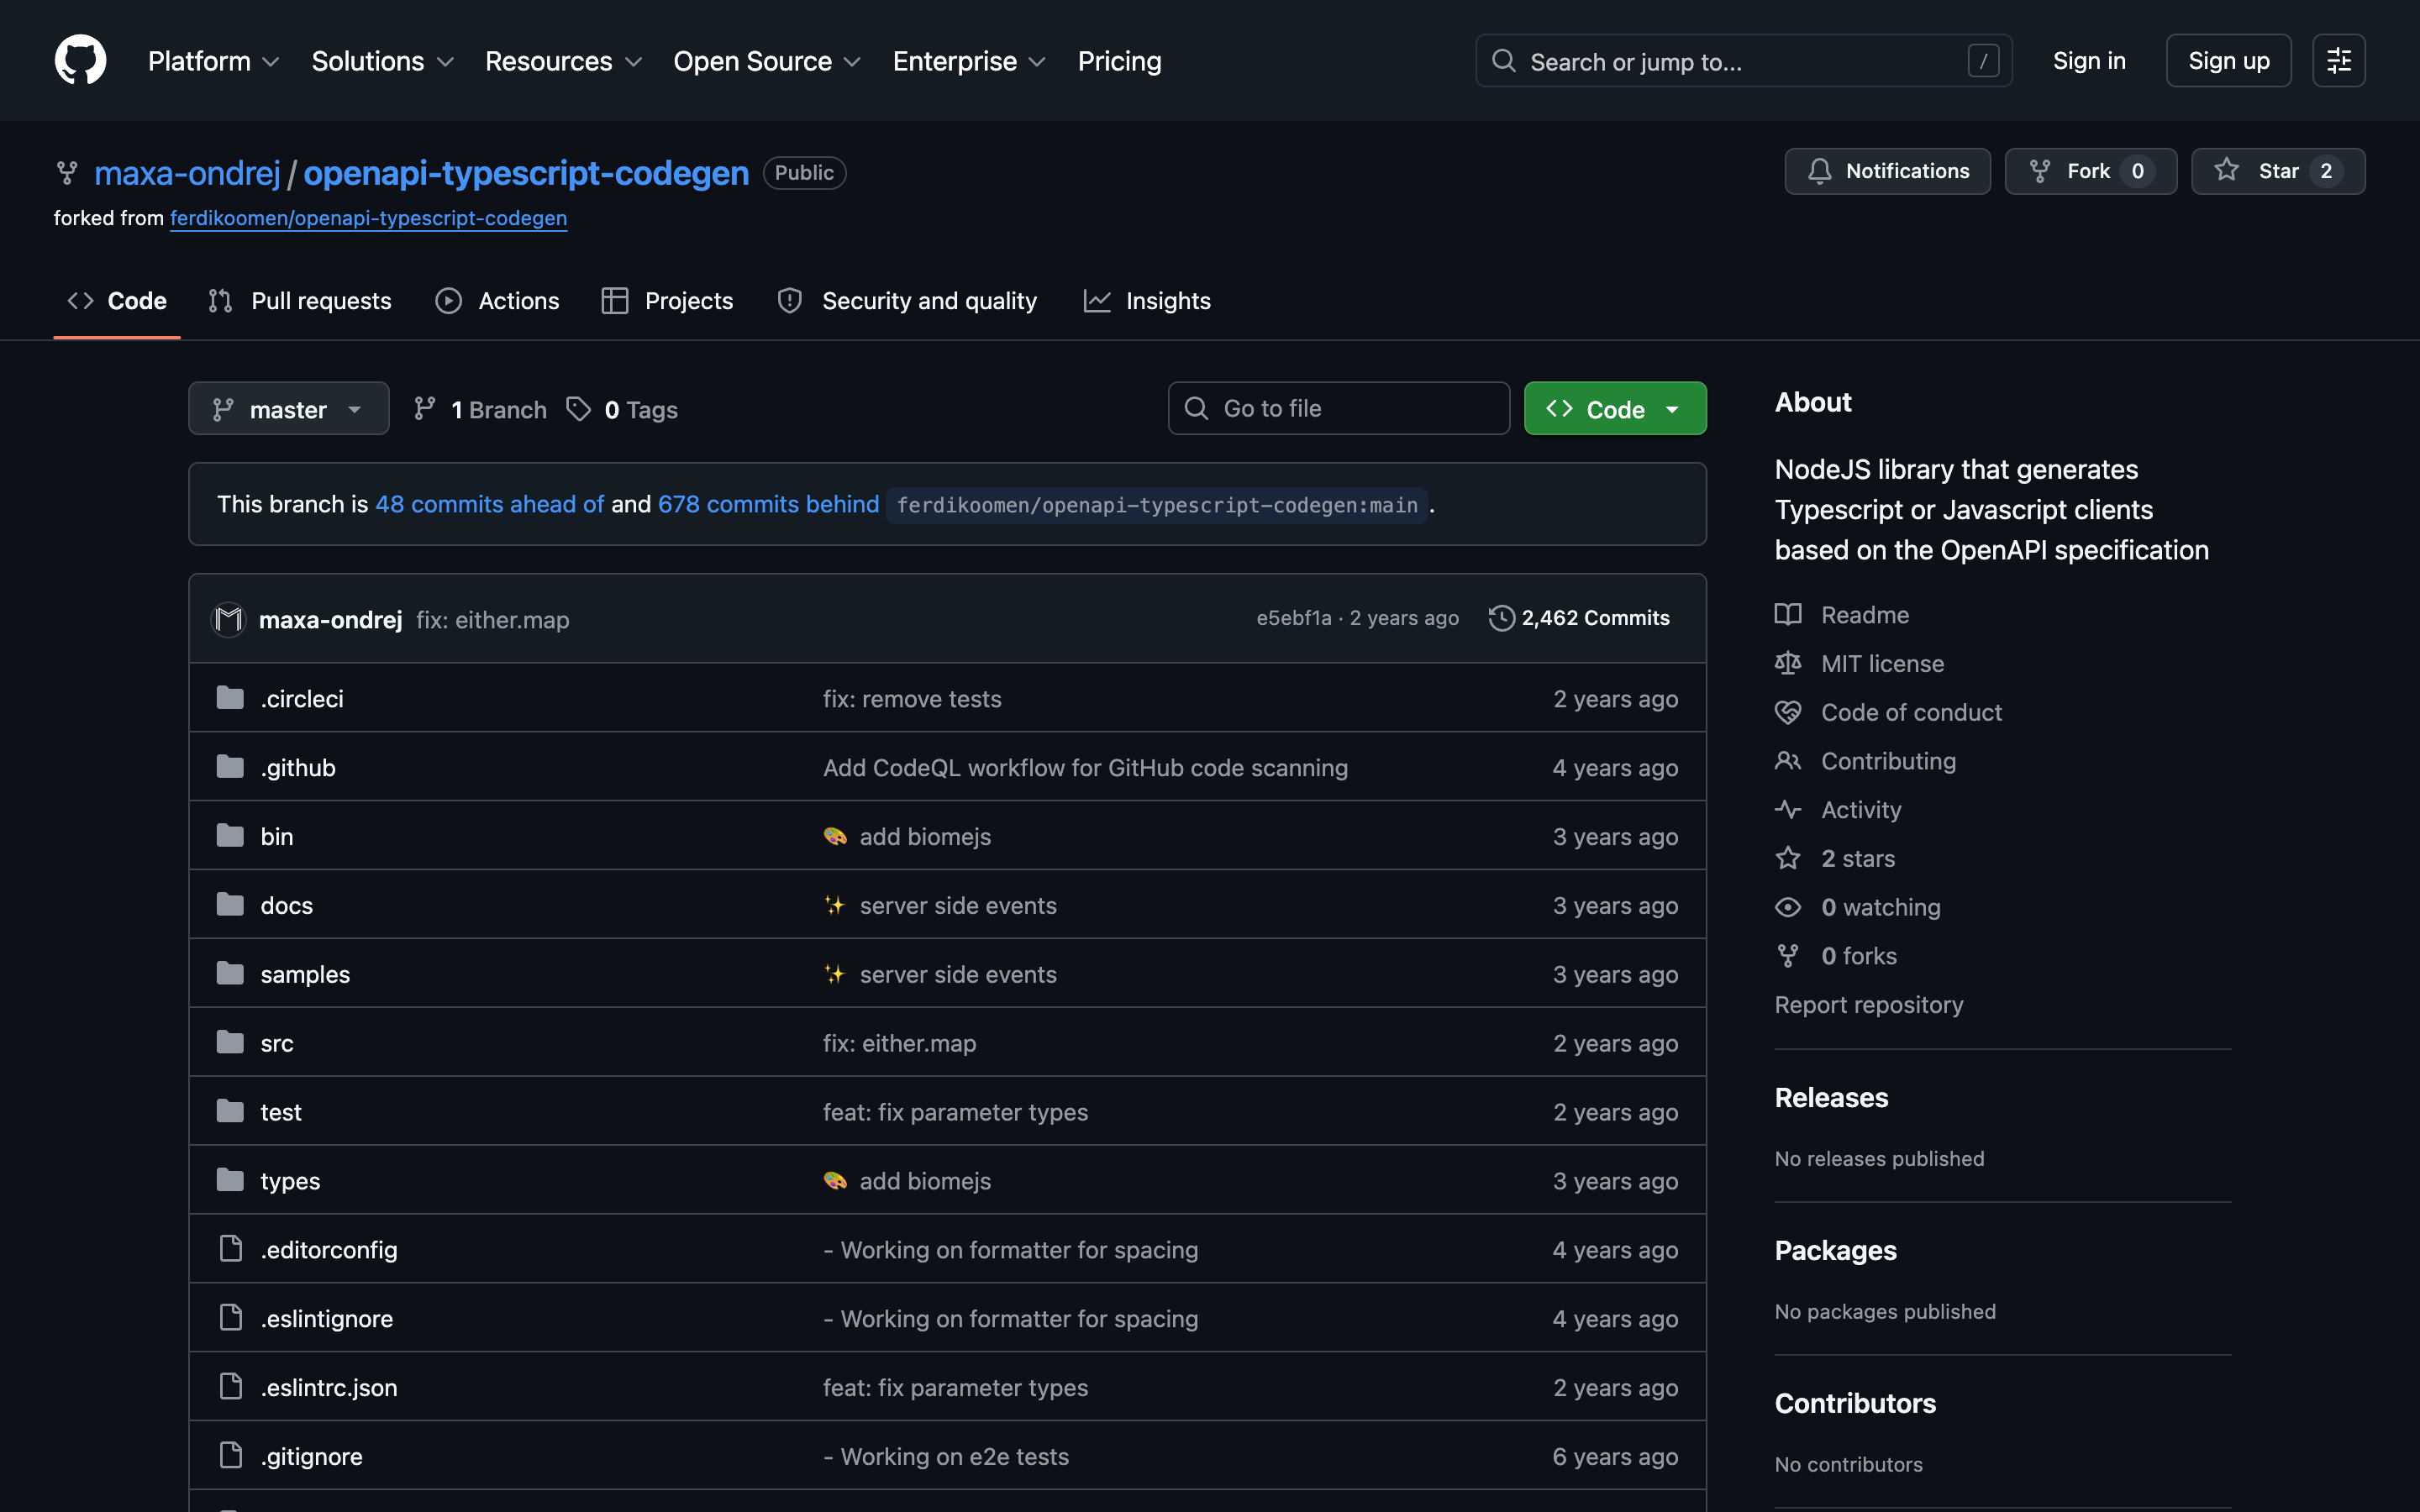The width and height of the screenshot is (2420, 1512).
Task: Open ferdikoomen/openapi-typescript-codegen upstream link
Action: point(368,218)
